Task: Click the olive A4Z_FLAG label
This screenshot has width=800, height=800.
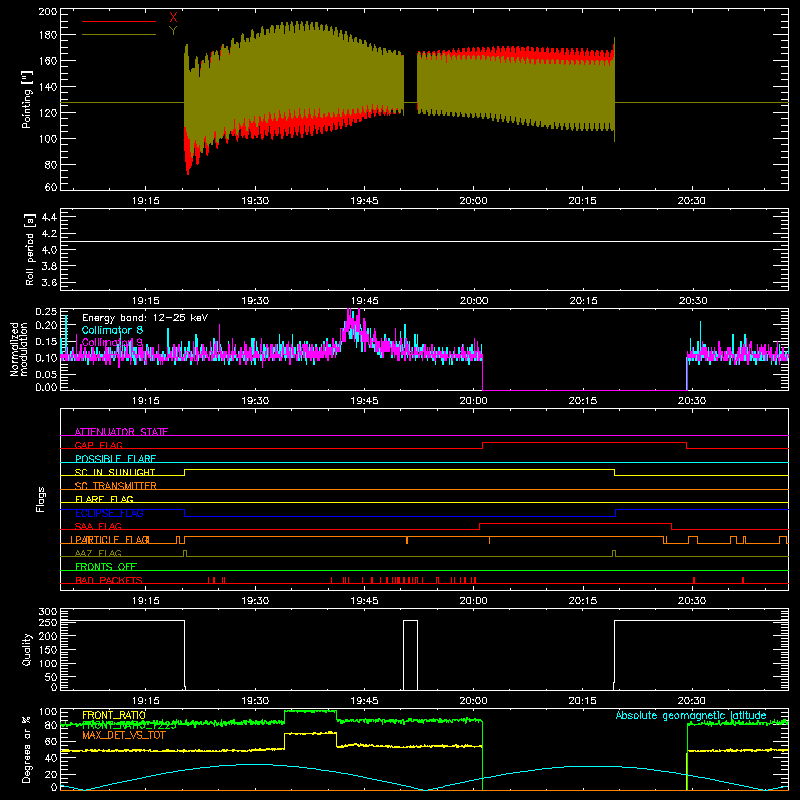Action: pos(98,553)
